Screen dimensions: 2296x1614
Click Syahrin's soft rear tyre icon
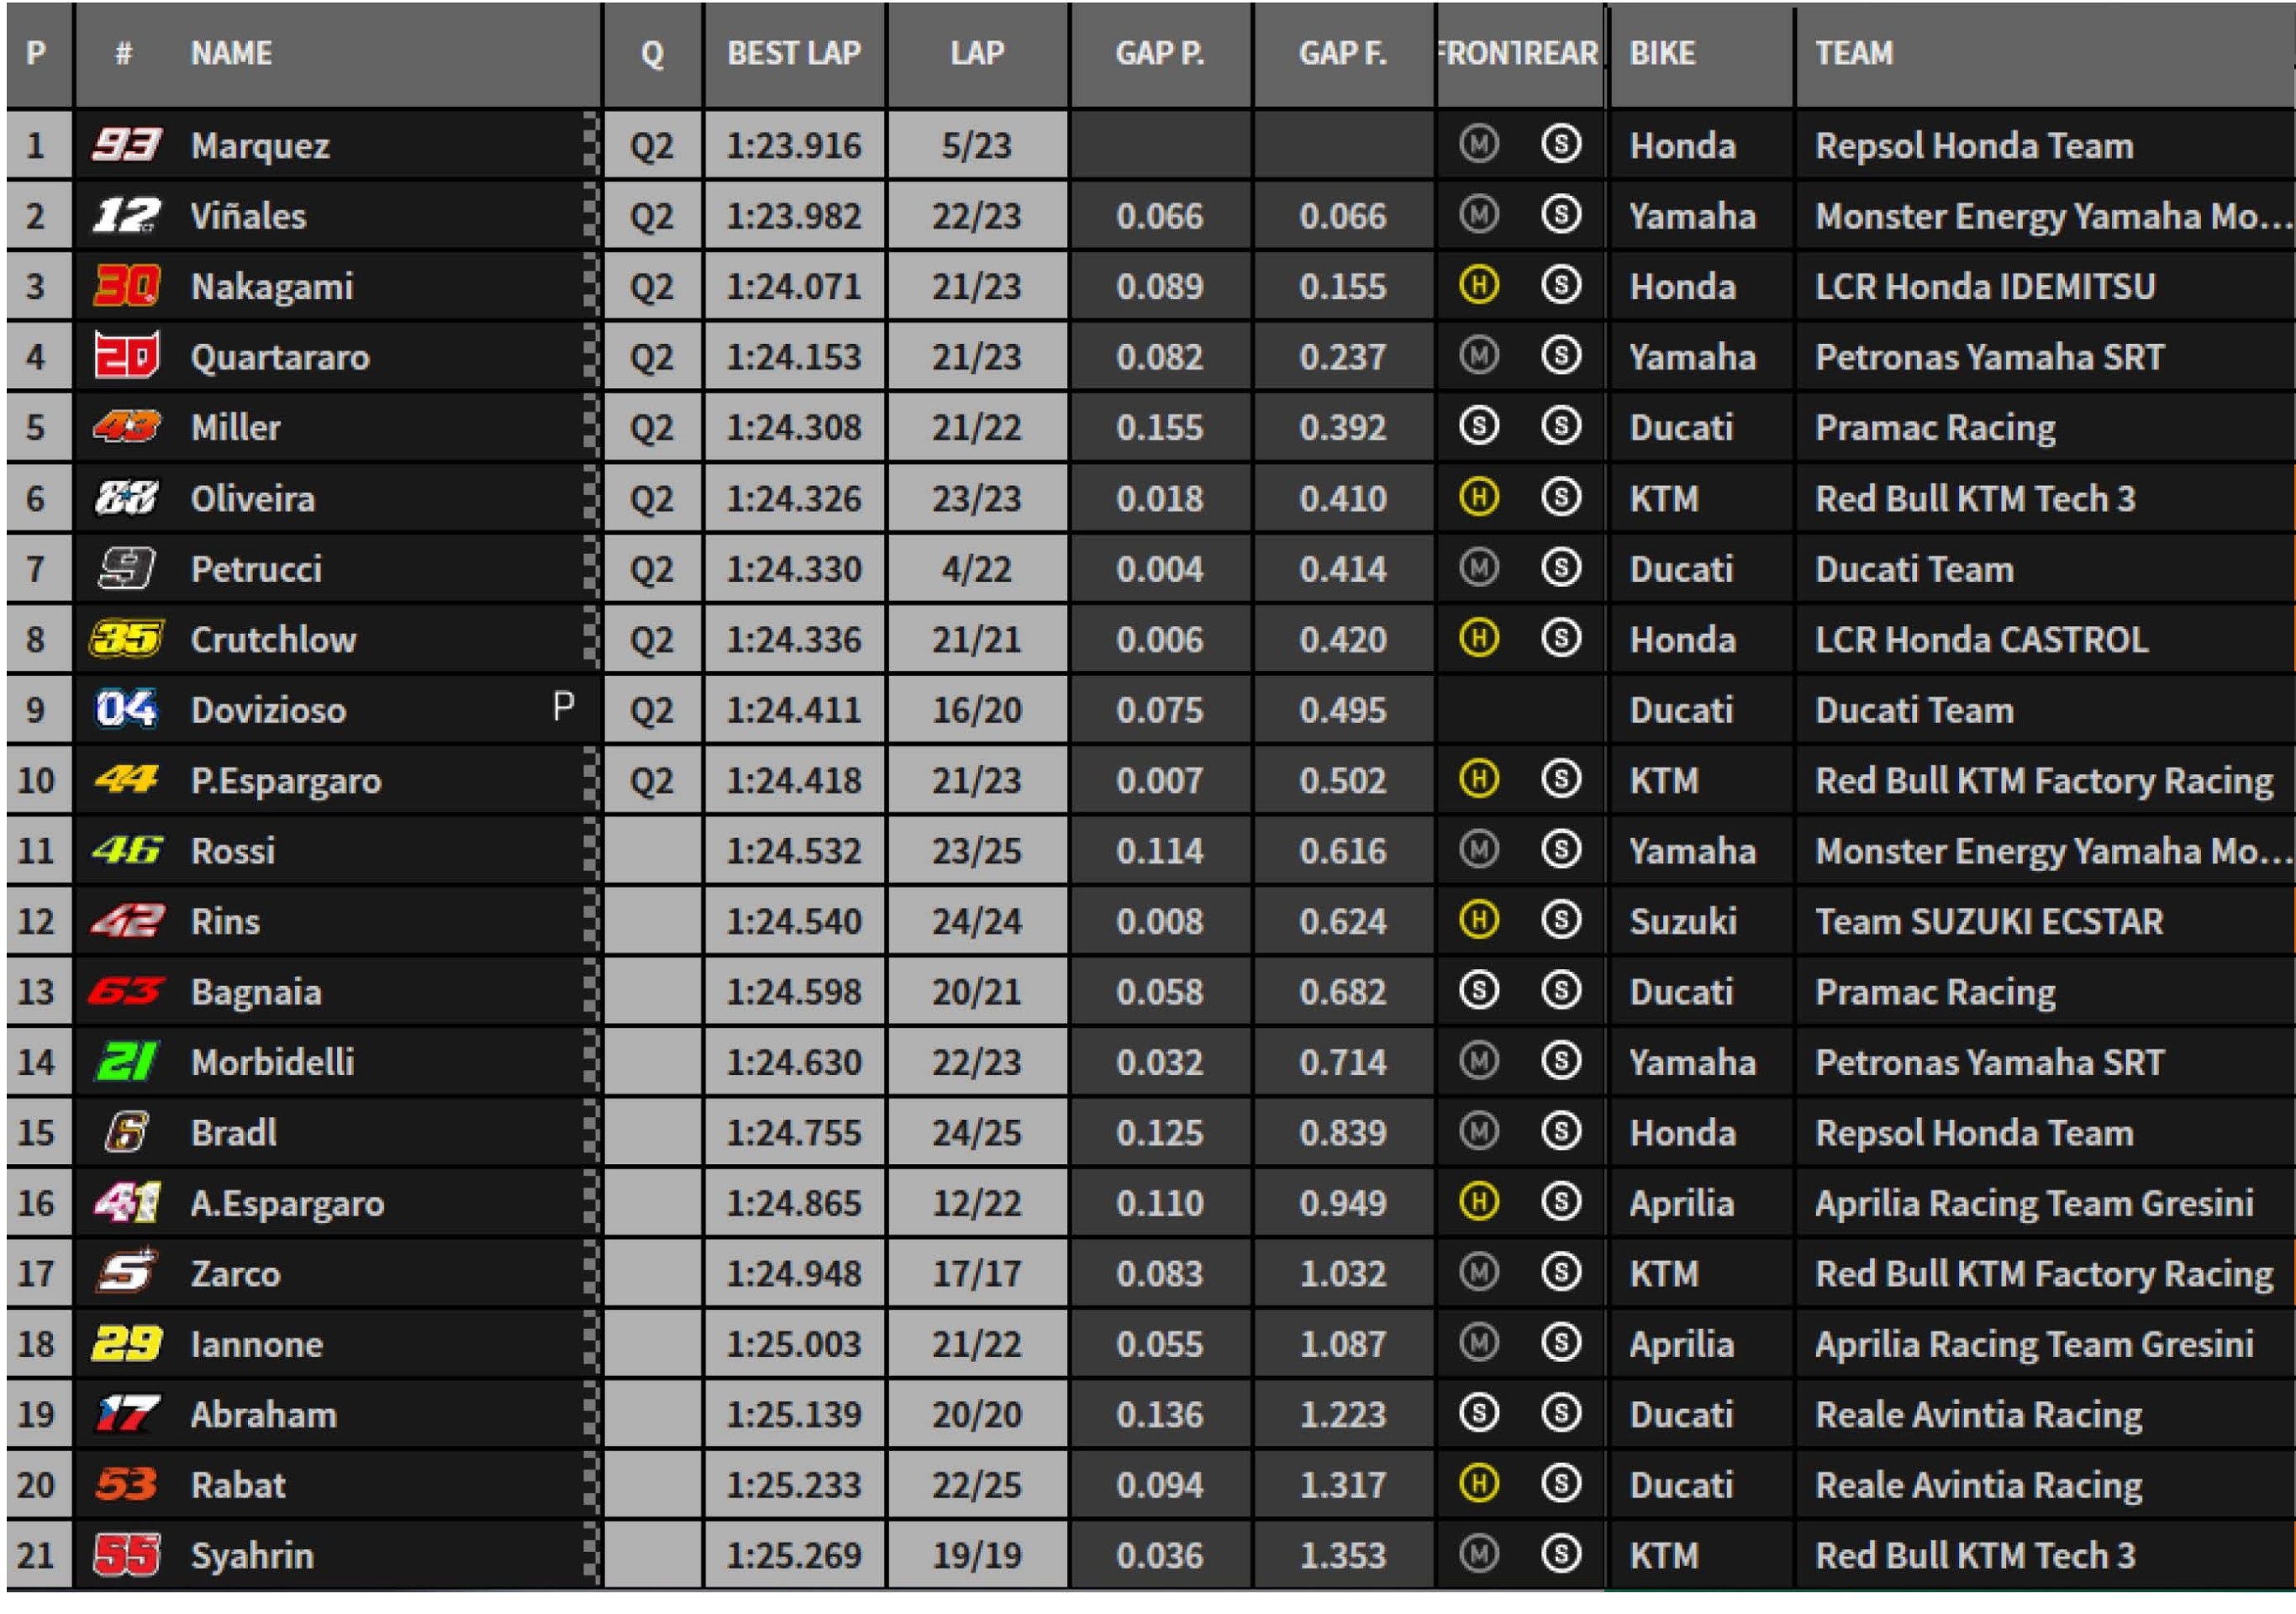[1561, 1554]
